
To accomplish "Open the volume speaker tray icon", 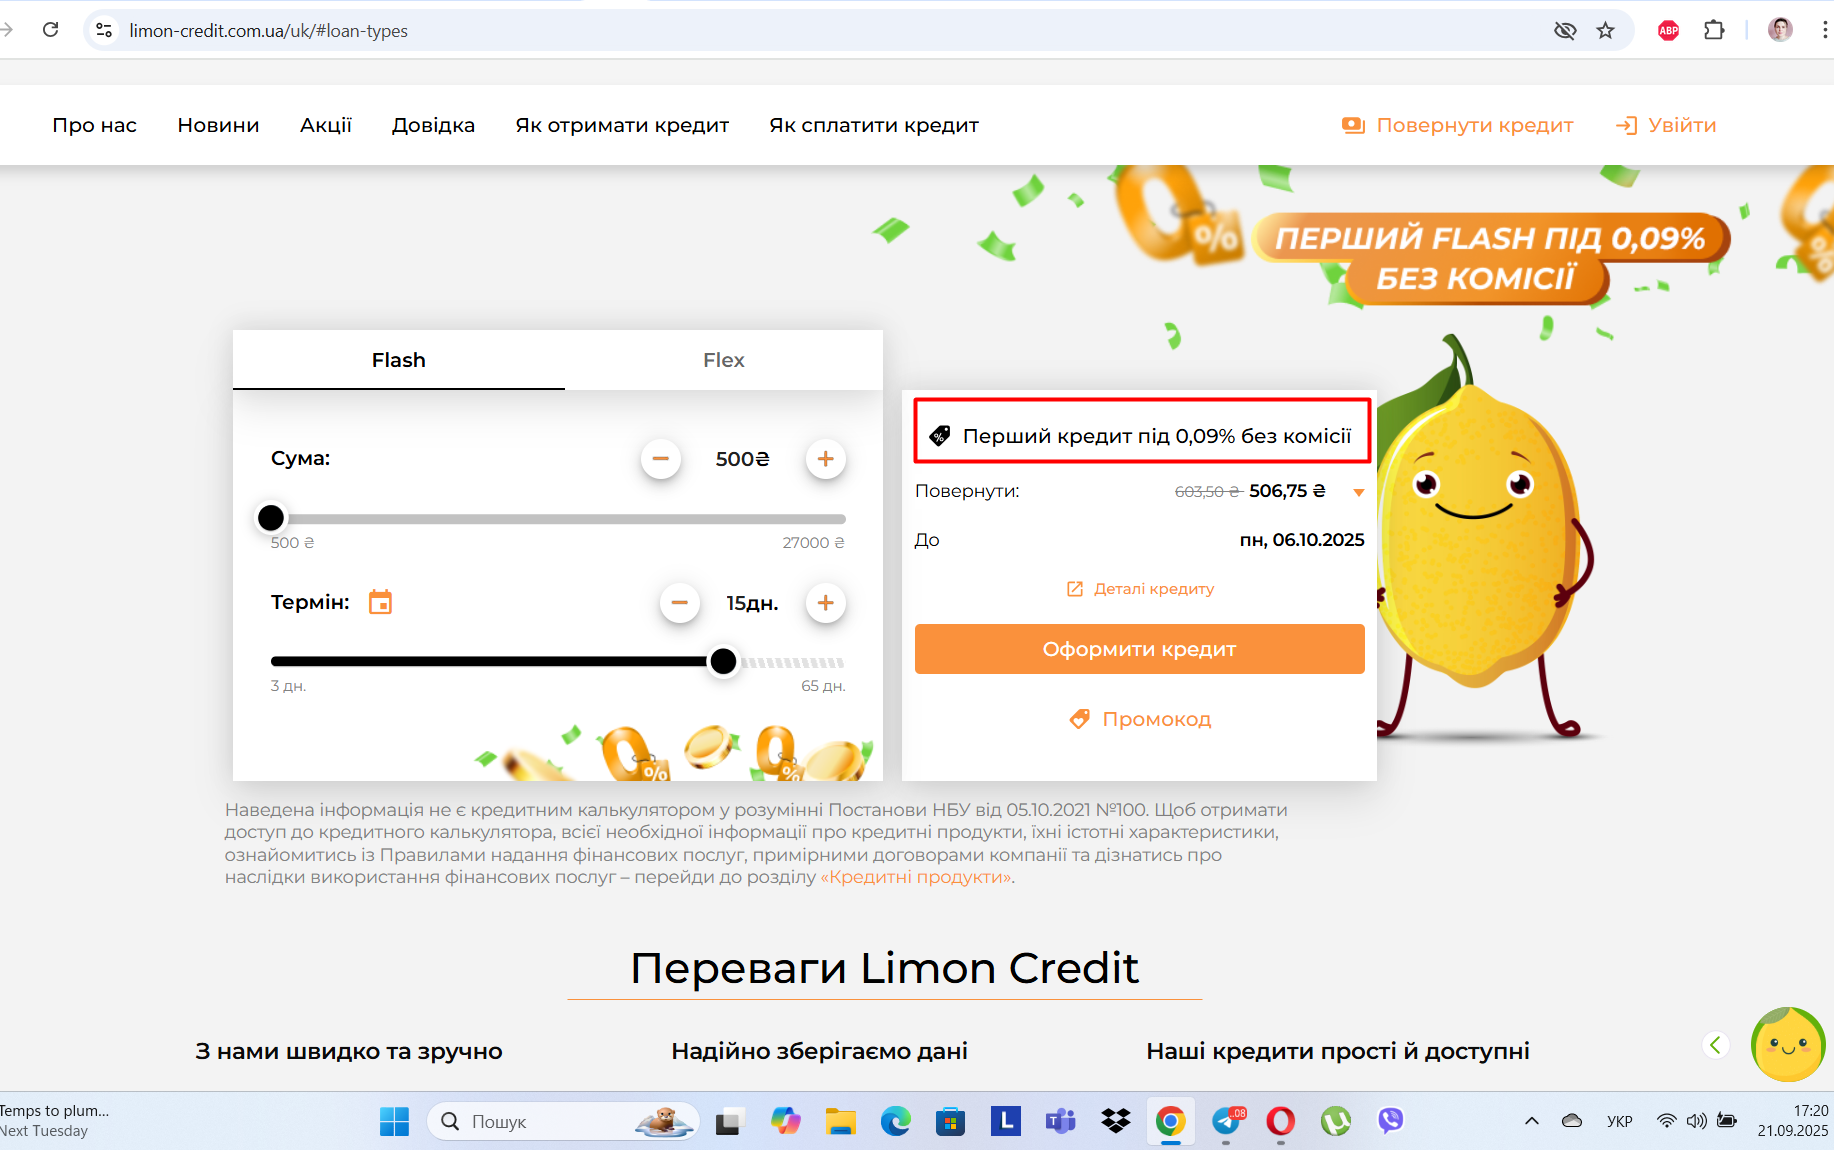I will click(x=1697, y=1121).
